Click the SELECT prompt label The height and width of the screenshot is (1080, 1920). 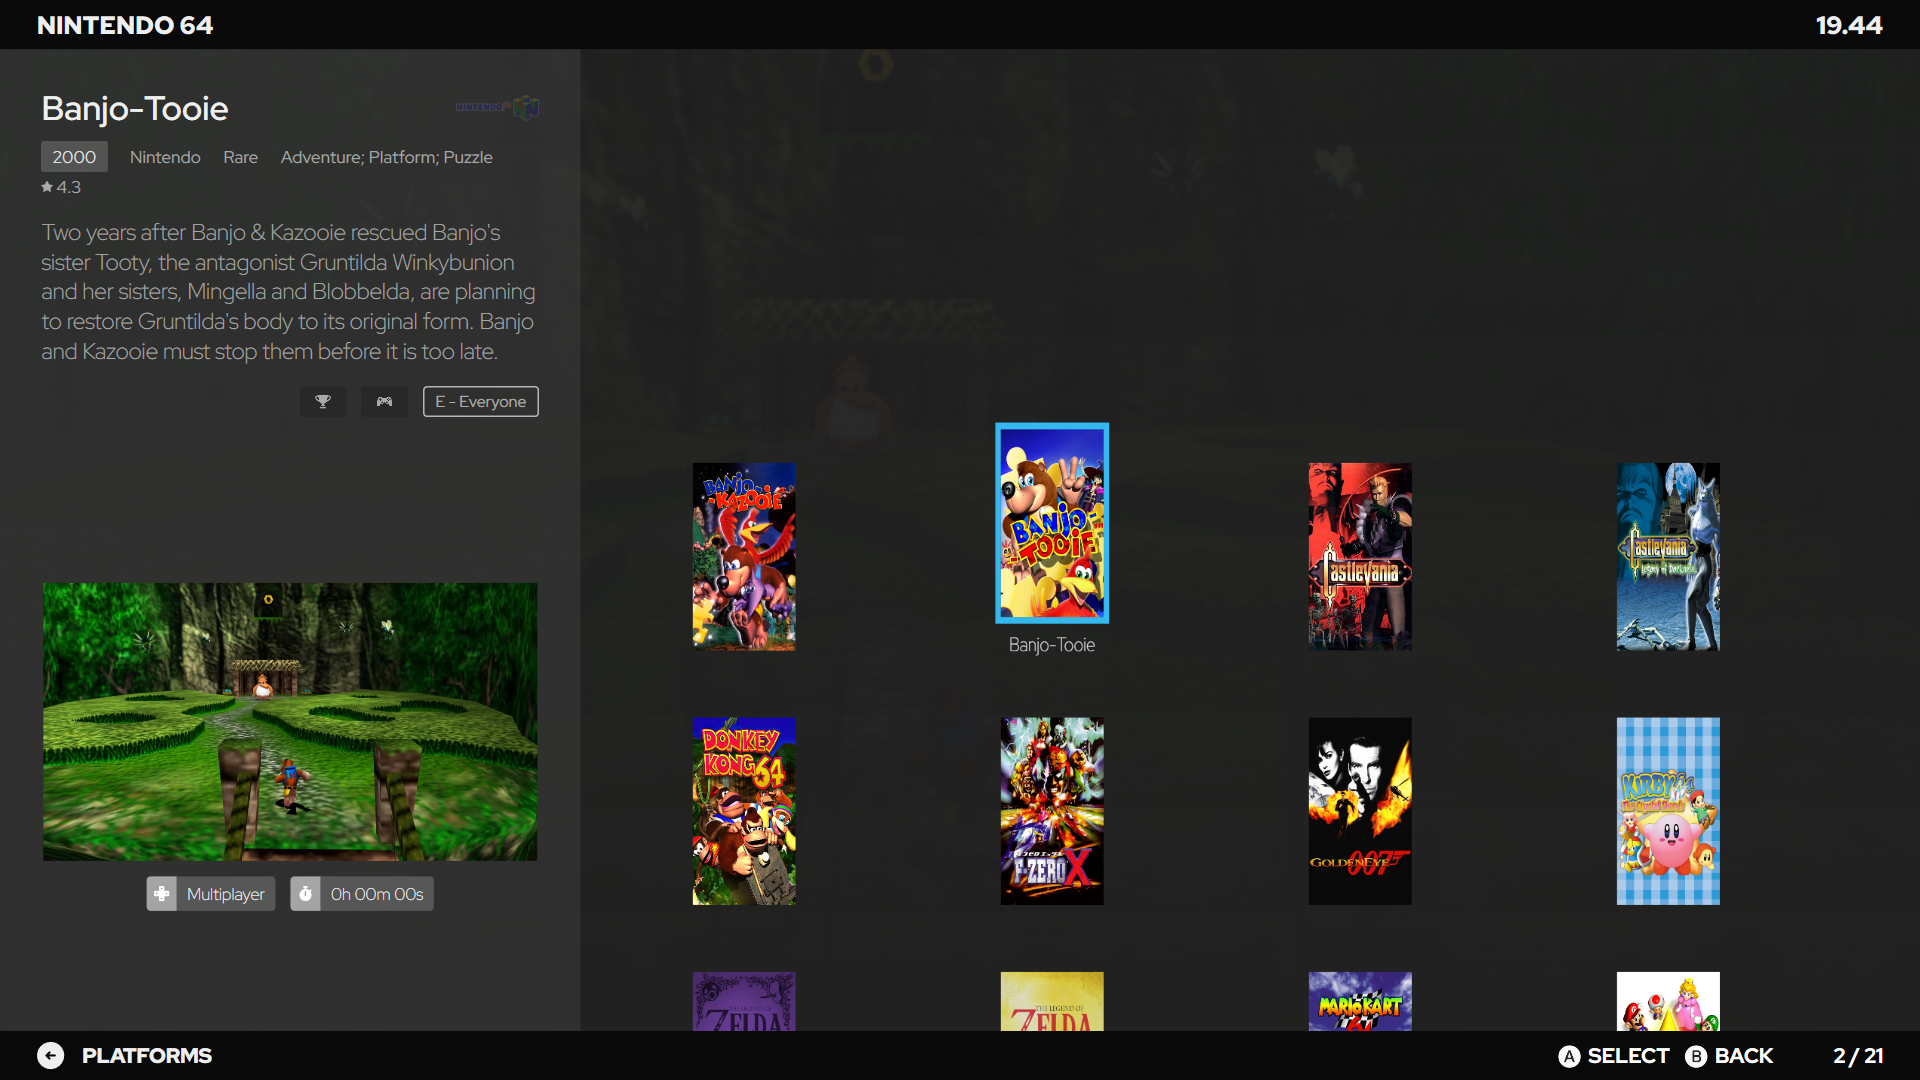(1628, 1056)
